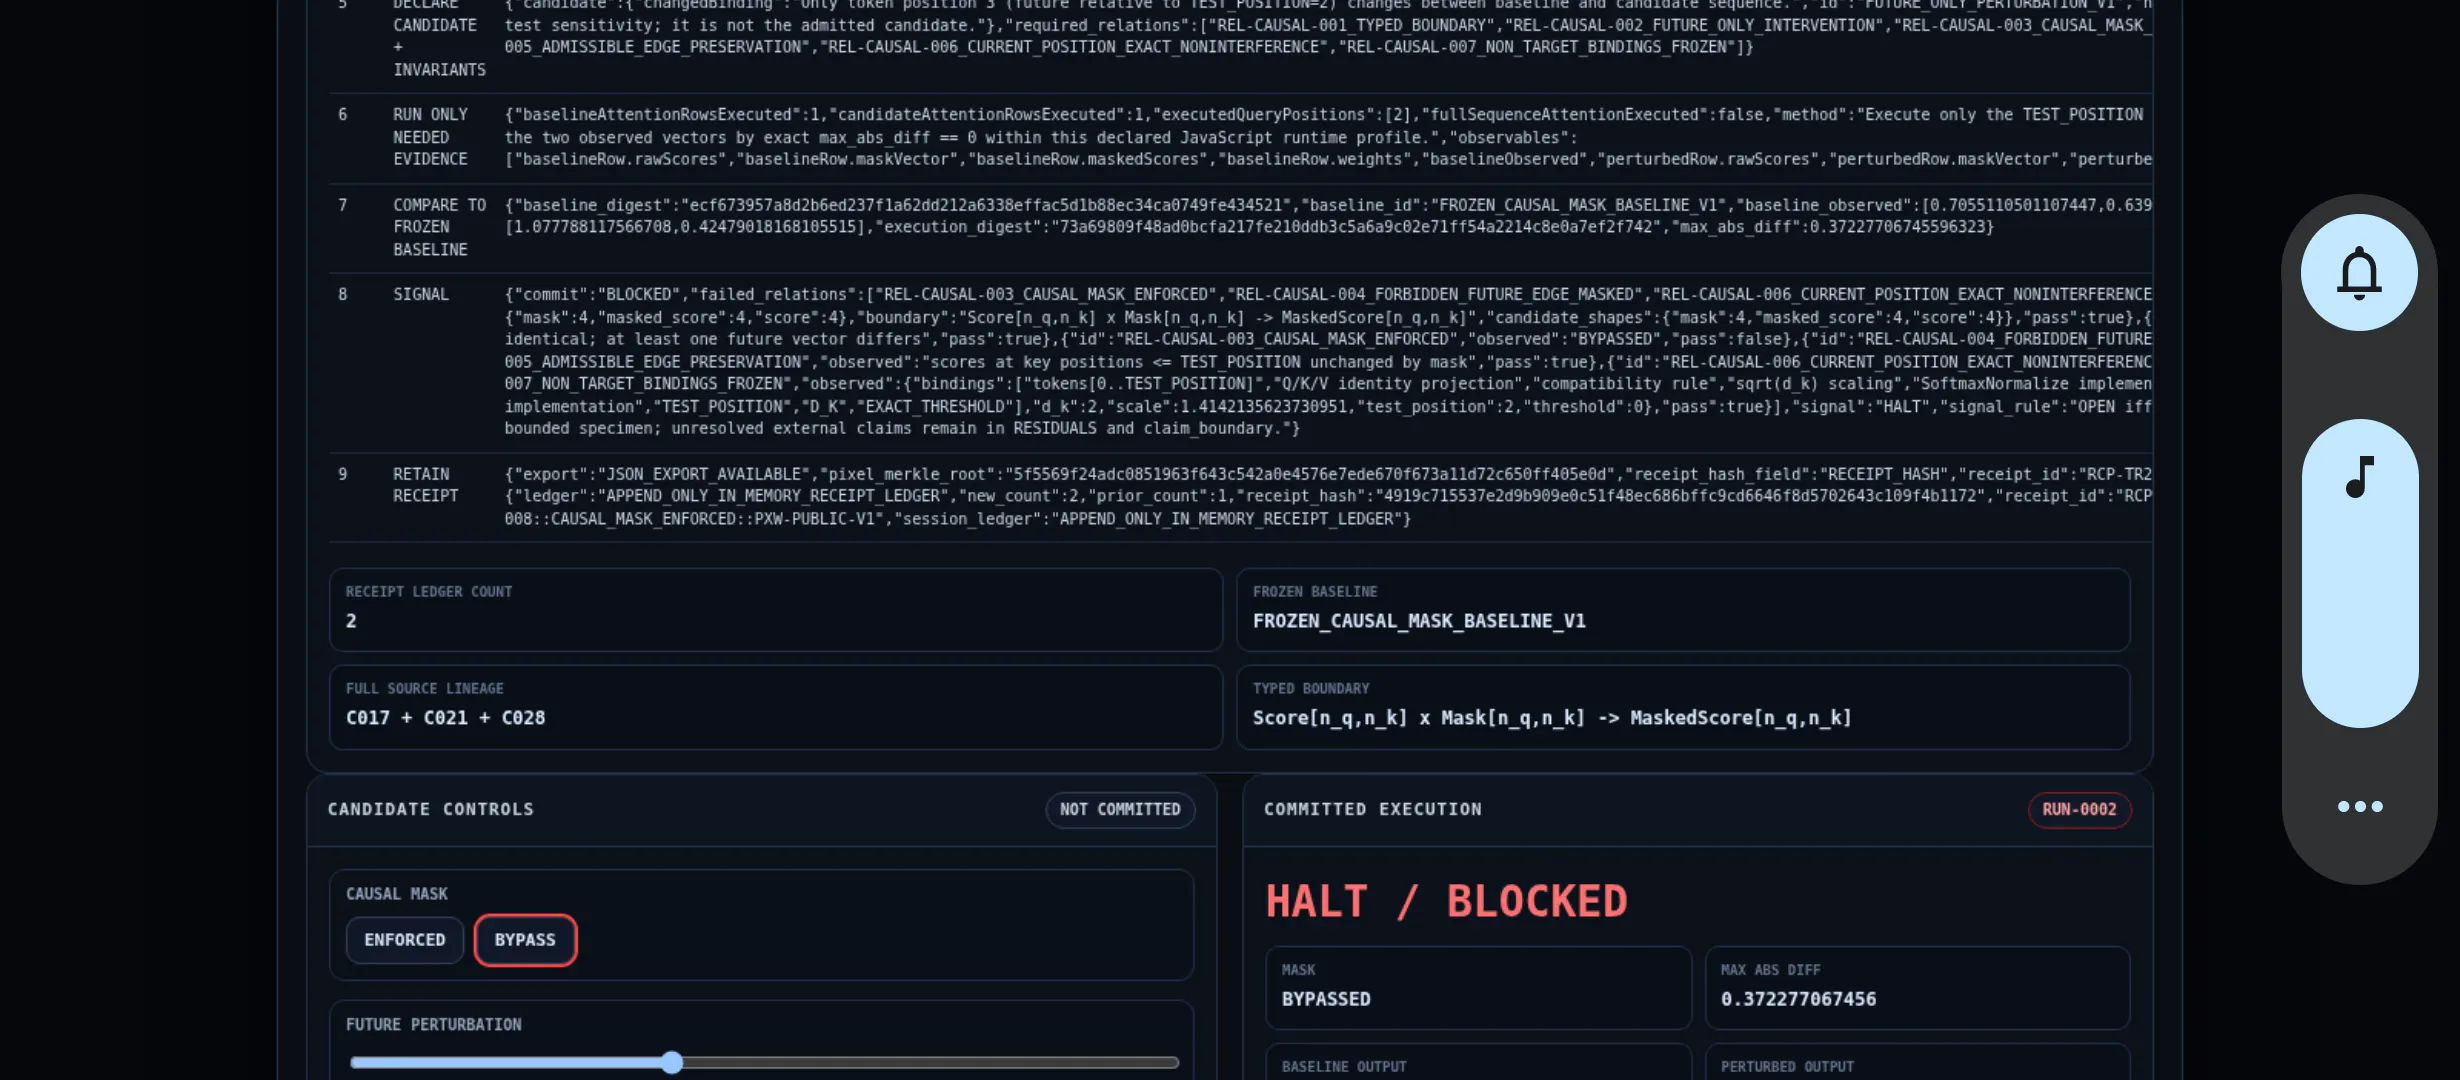
Task: Click row 6 baselineAttentionRowsExecuted JSON text
Action: (1328, 137)
